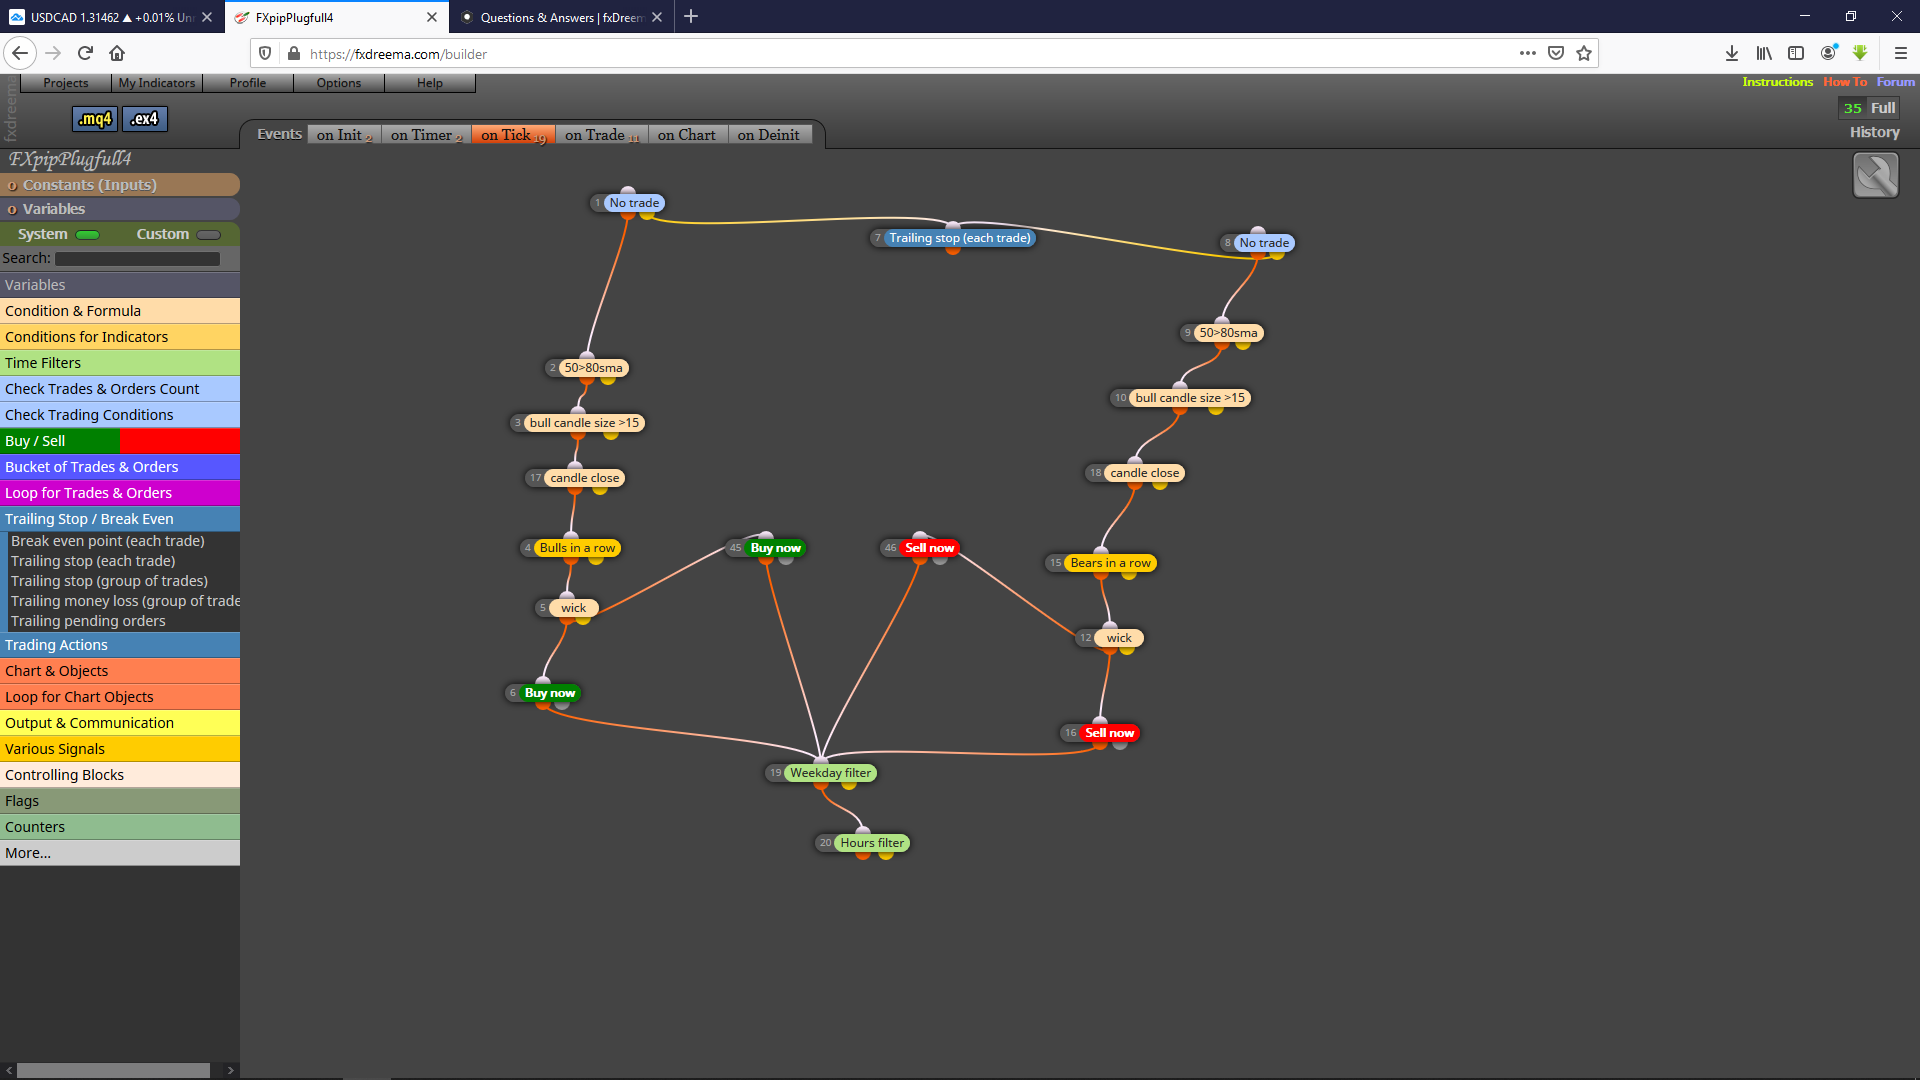Open a new browser tab
This screenshot has width=1920, height=1080.
(x=691, y=17)
